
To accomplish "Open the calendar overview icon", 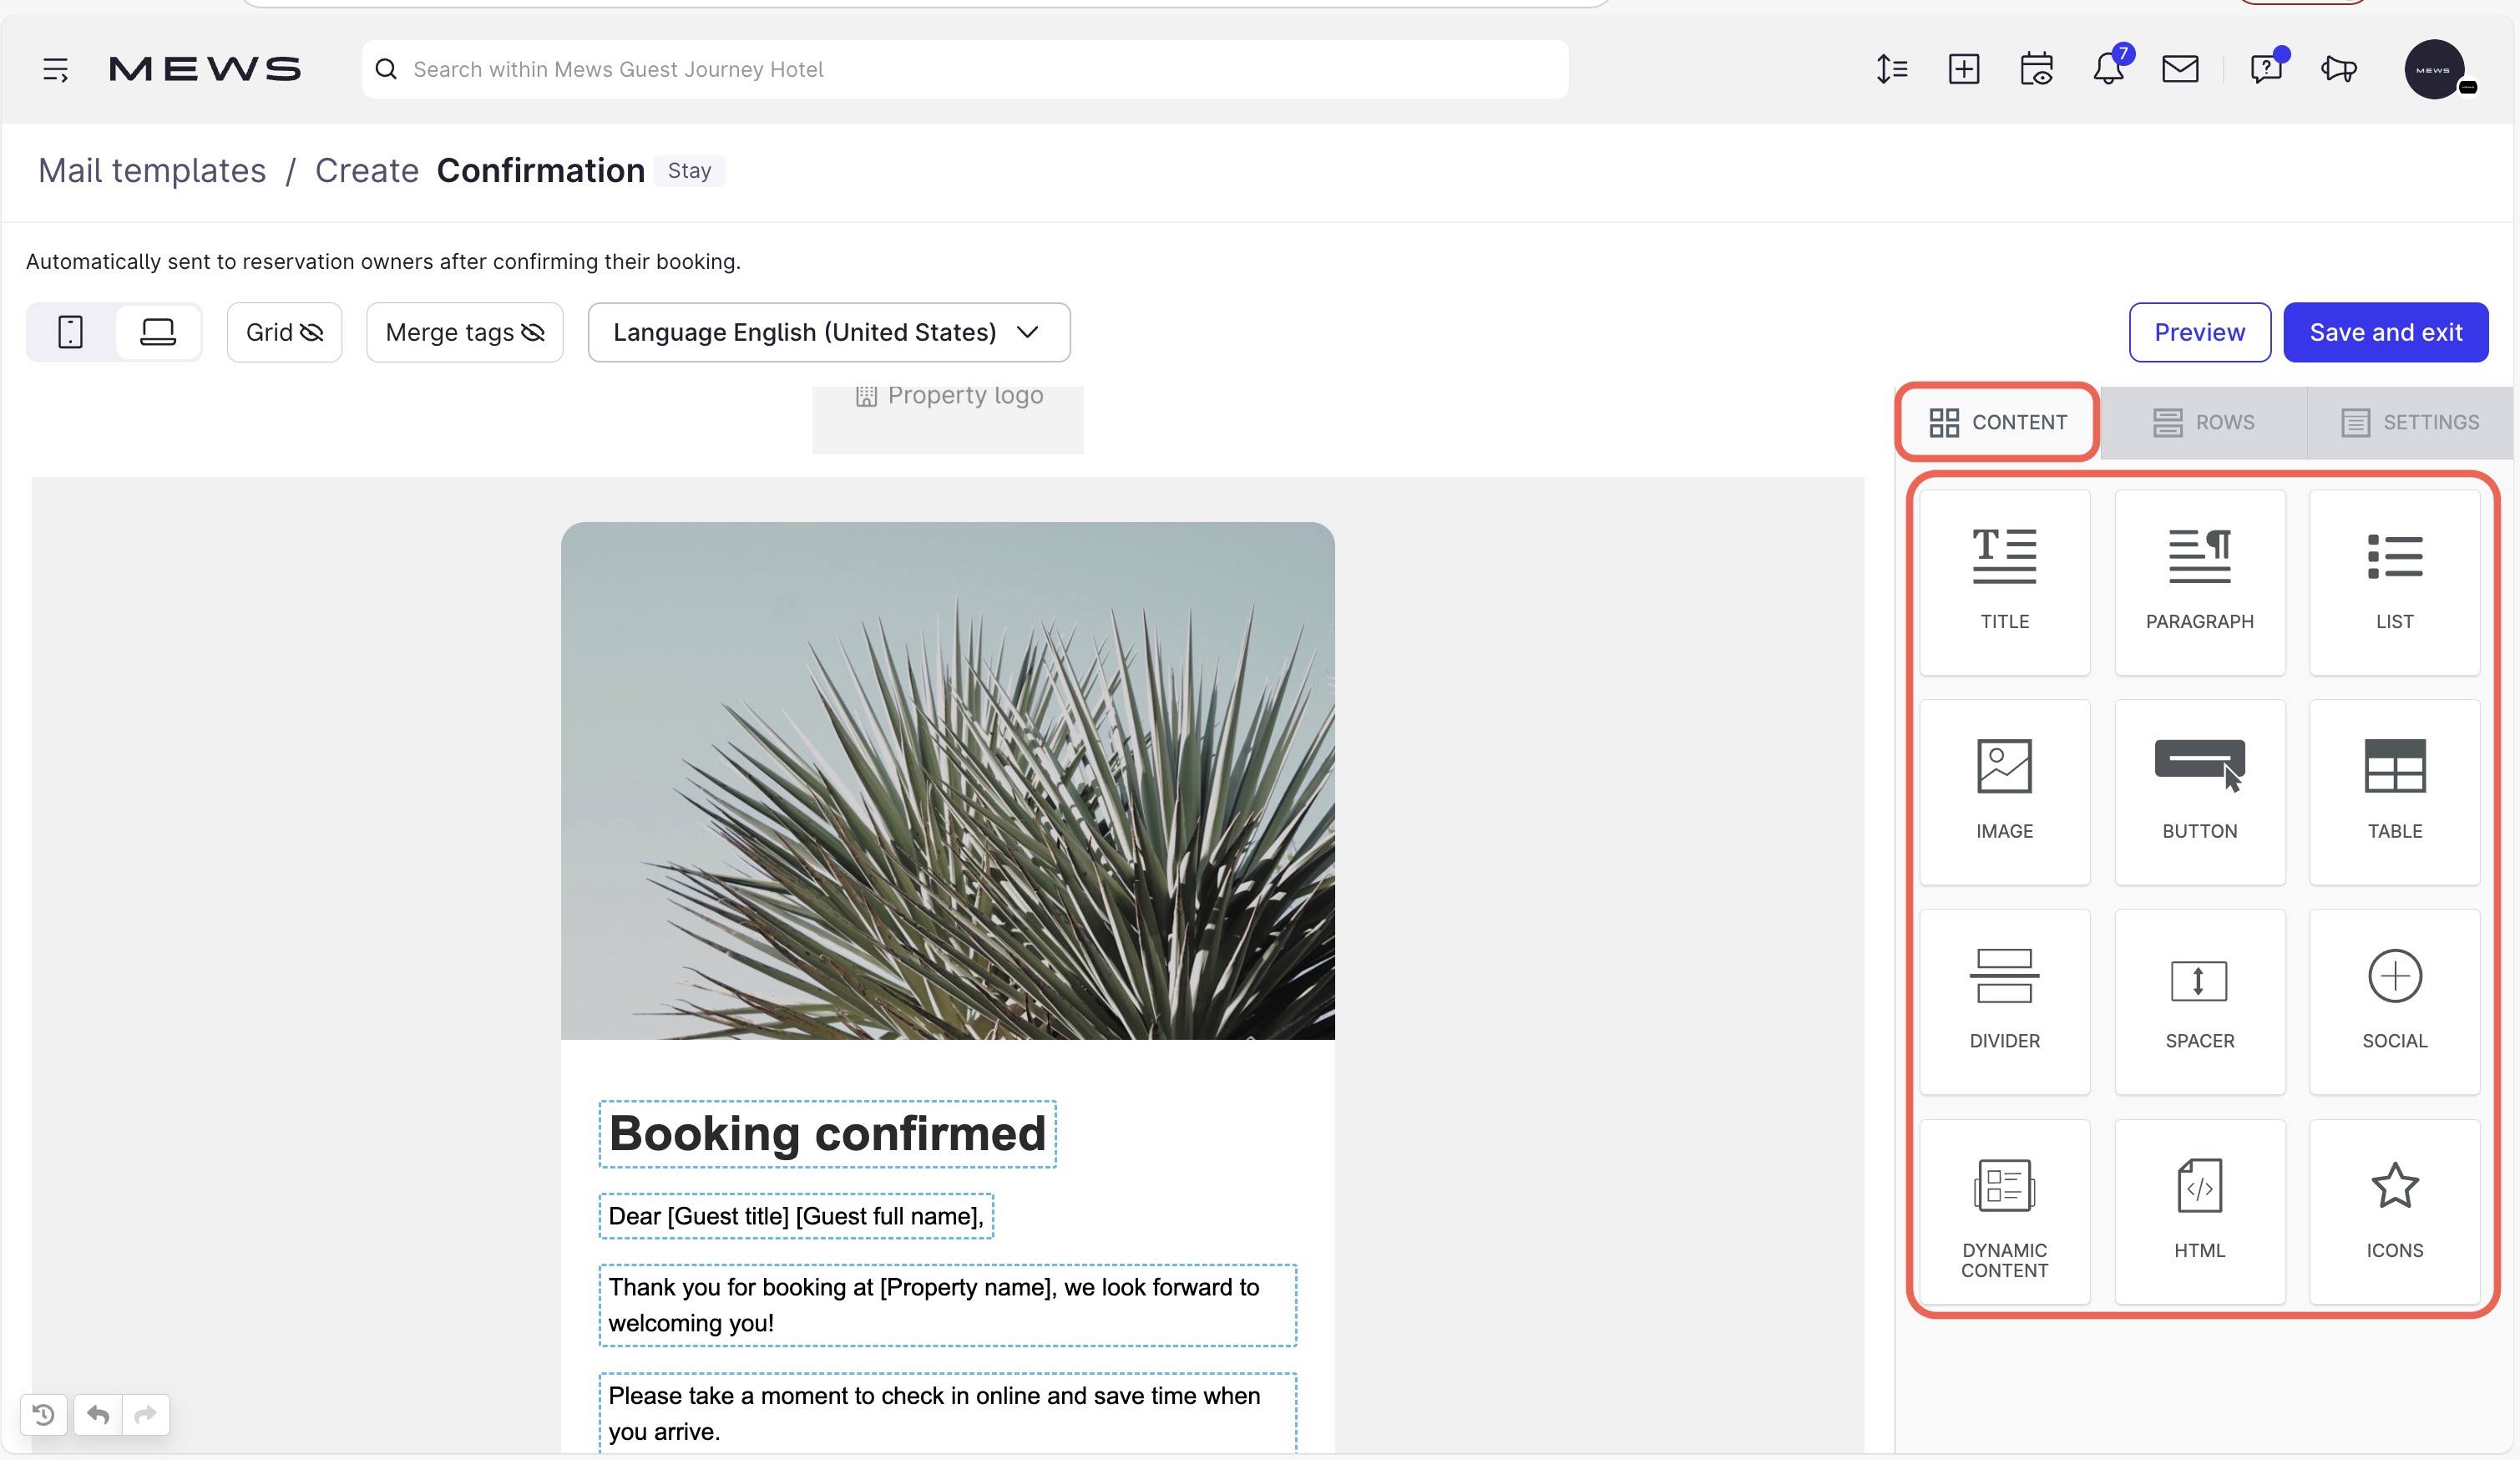I will (2036, 69).
